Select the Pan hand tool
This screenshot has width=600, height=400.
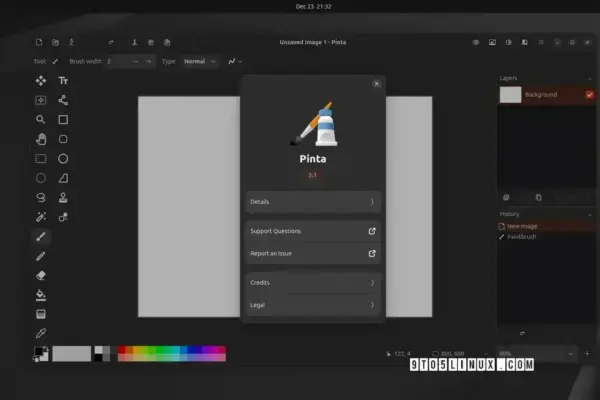click(x=41, y=139)
